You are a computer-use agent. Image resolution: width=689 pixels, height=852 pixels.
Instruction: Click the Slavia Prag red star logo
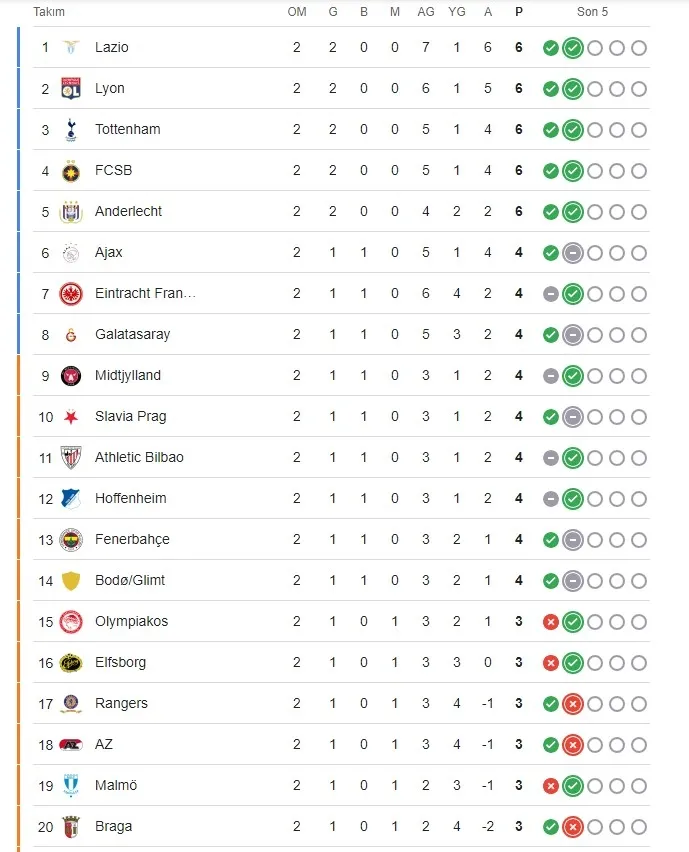click(x=71, y=417)
